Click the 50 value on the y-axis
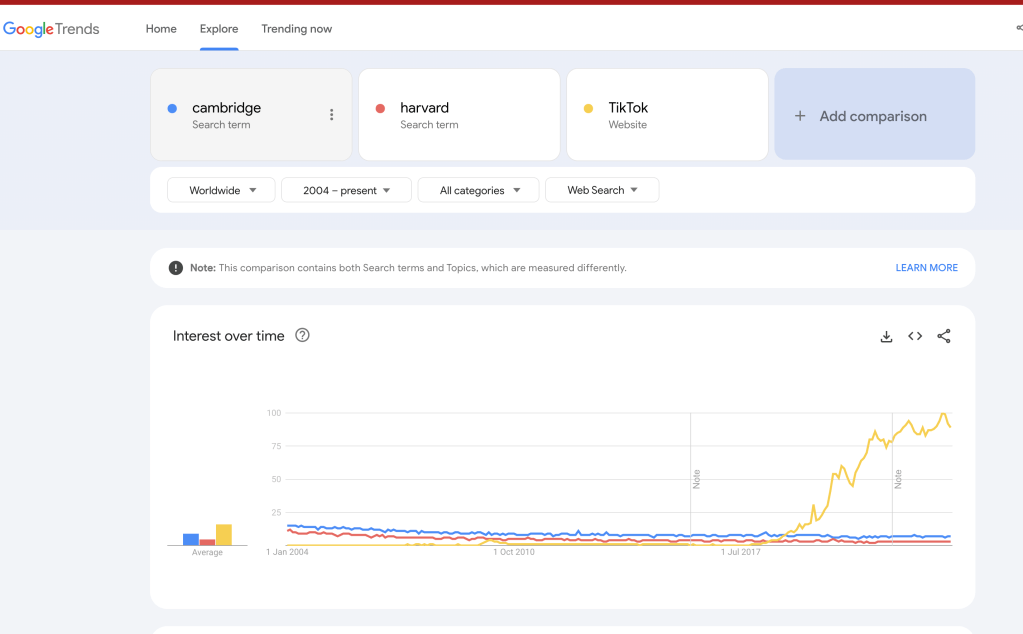 277,479
